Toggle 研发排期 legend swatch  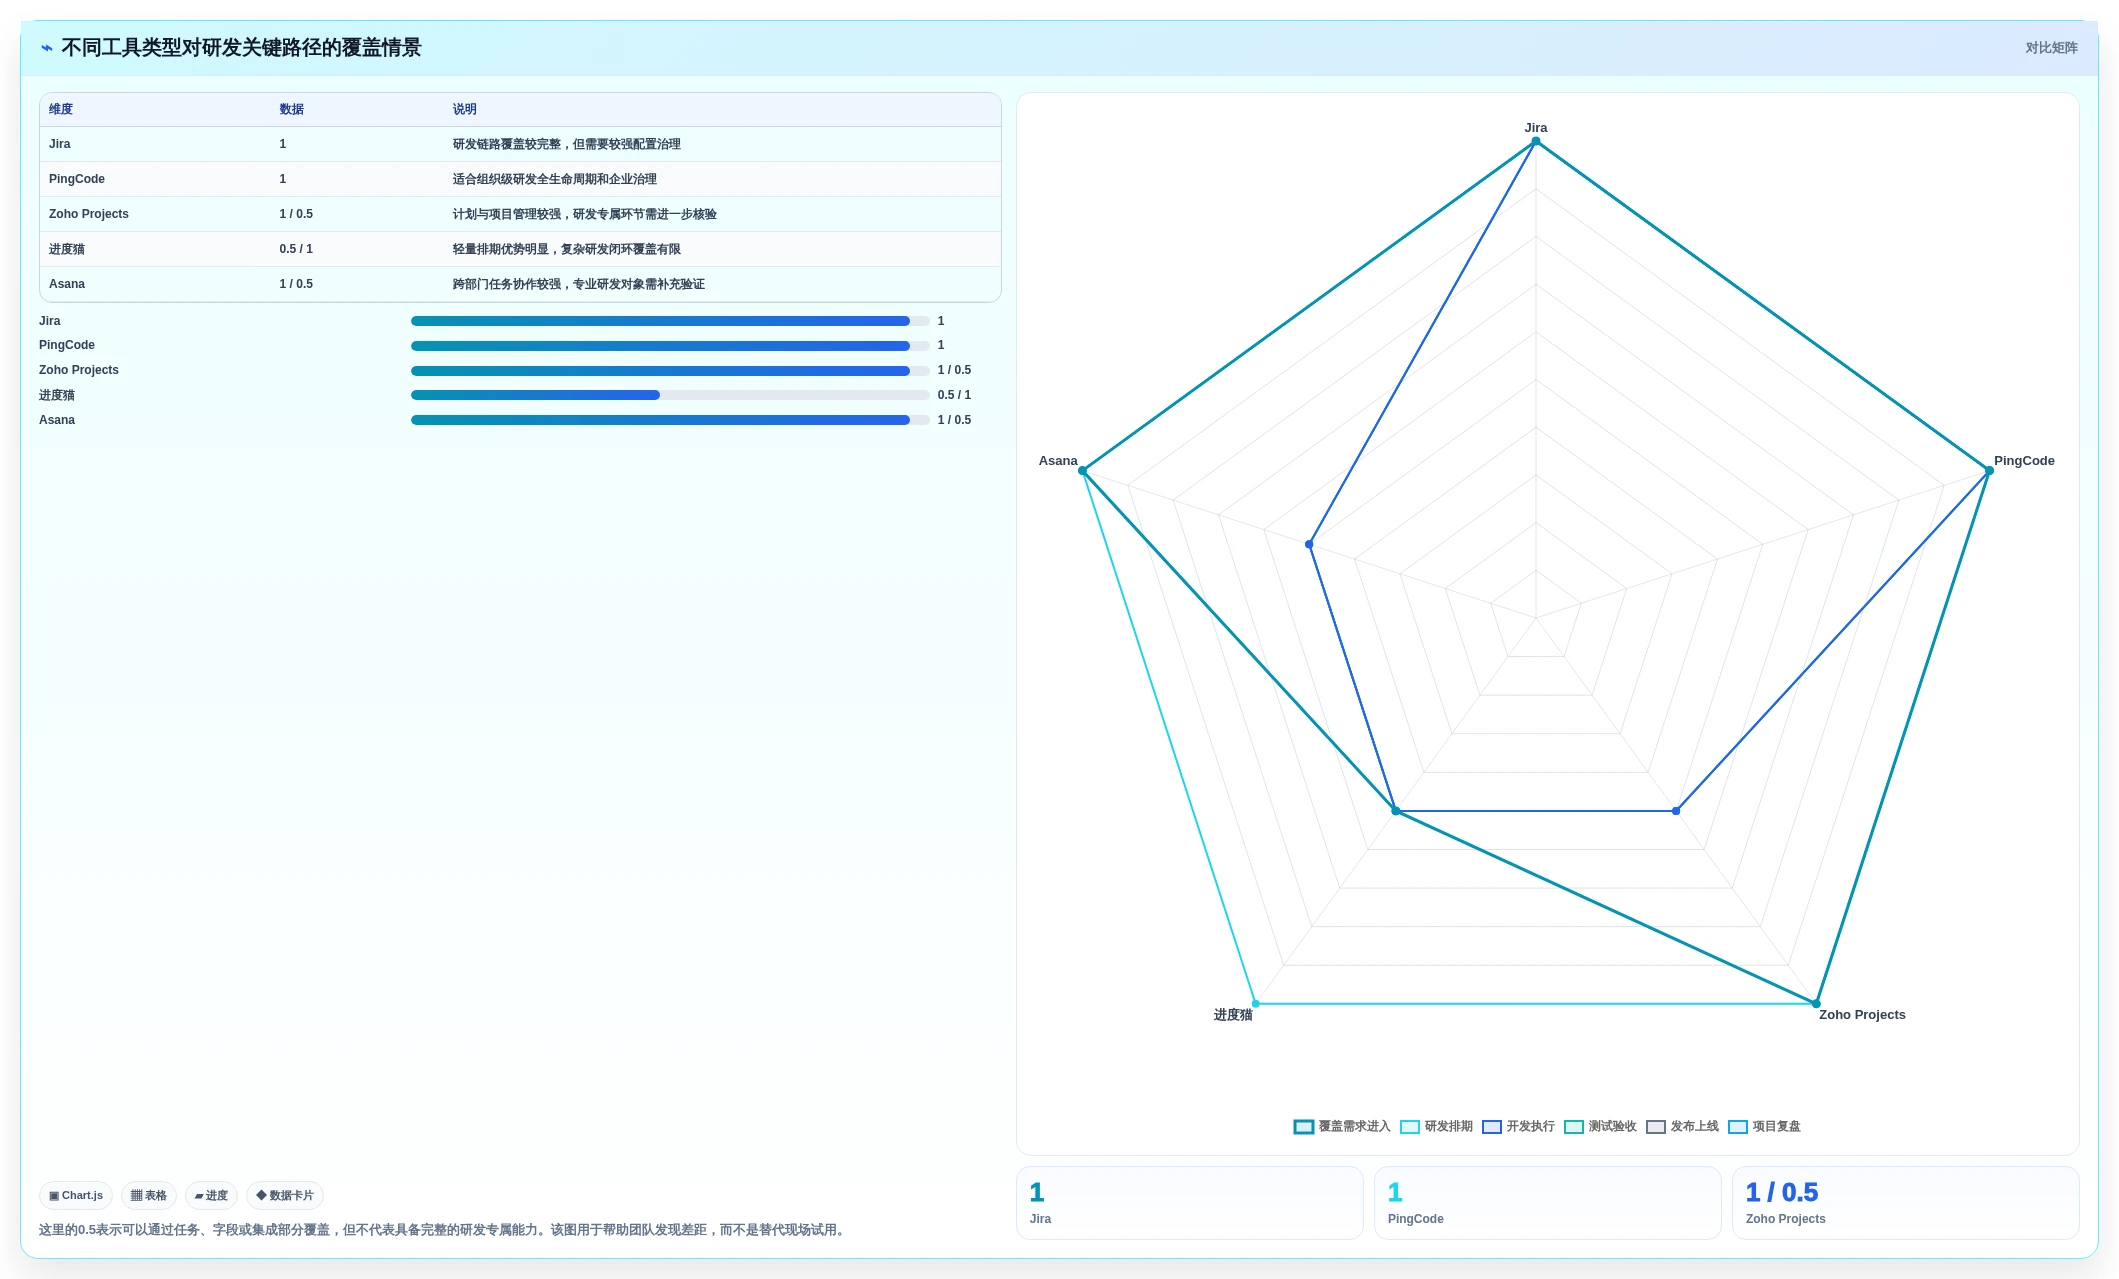pos(1410,1127)
